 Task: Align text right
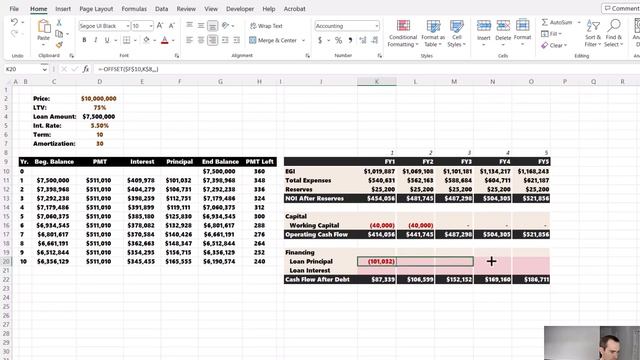pyautogui.click(x=212, y=40)
